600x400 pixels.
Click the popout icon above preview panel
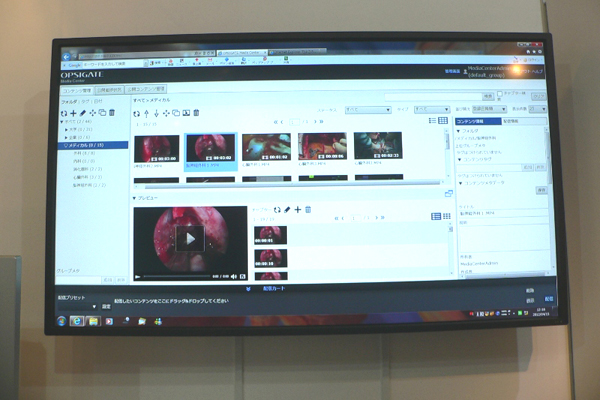tap(449, 194)
